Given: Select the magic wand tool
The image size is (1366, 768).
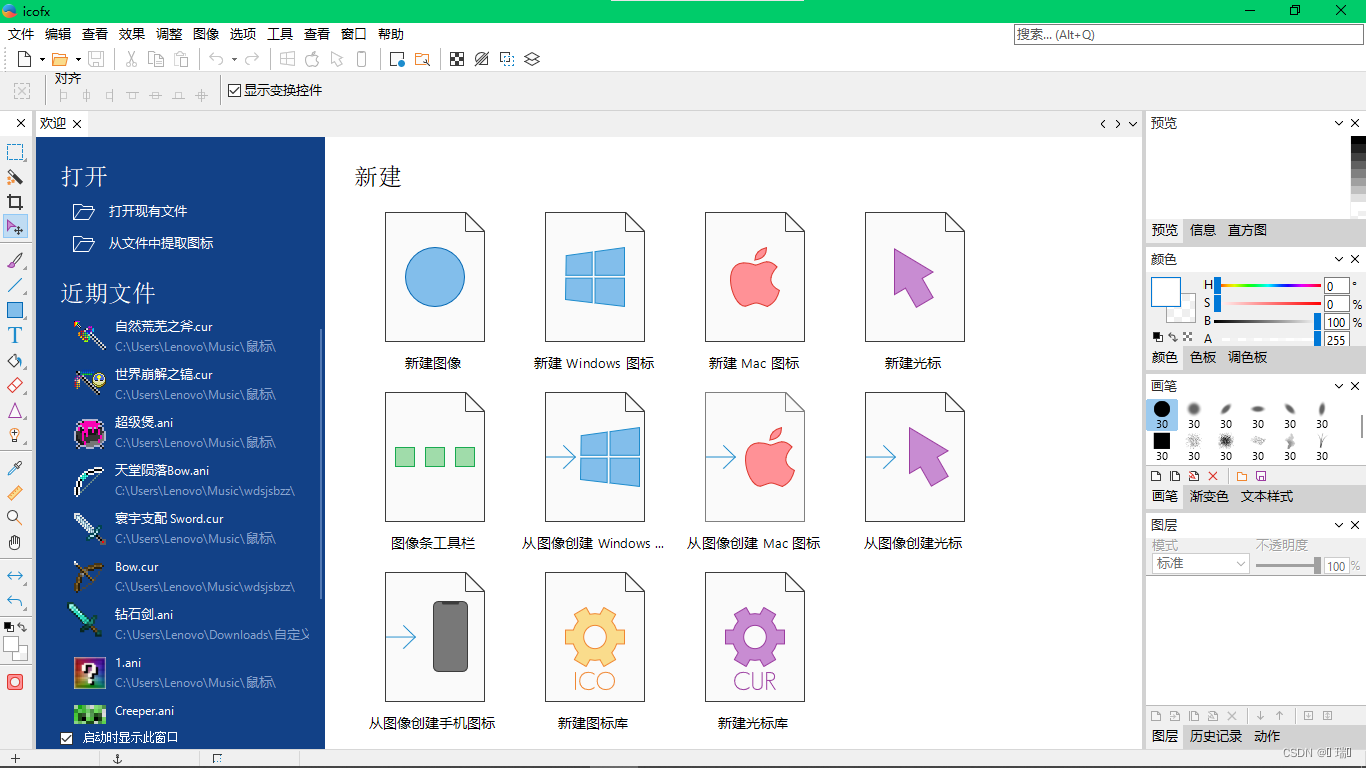Looking at the screenshot, I should [15, 177].
